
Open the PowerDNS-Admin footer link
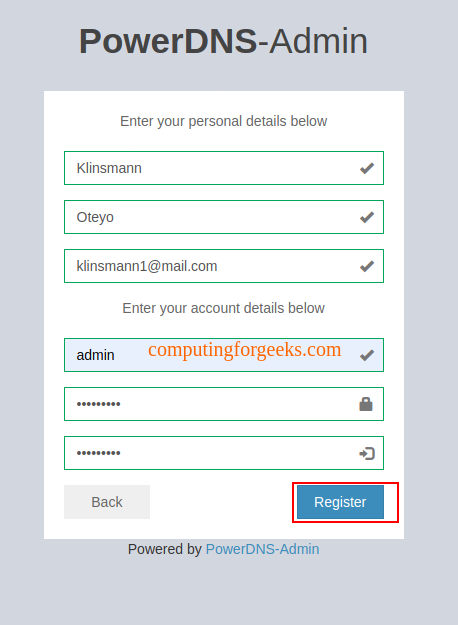pos(262,549)
